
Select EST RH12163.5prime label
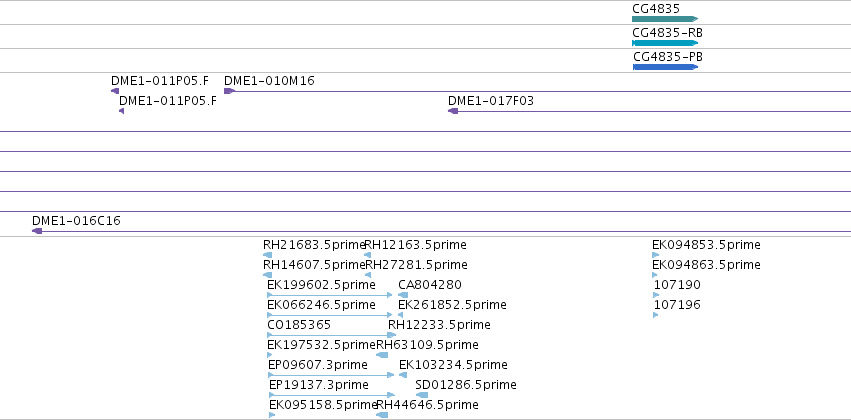coord(415,245)
